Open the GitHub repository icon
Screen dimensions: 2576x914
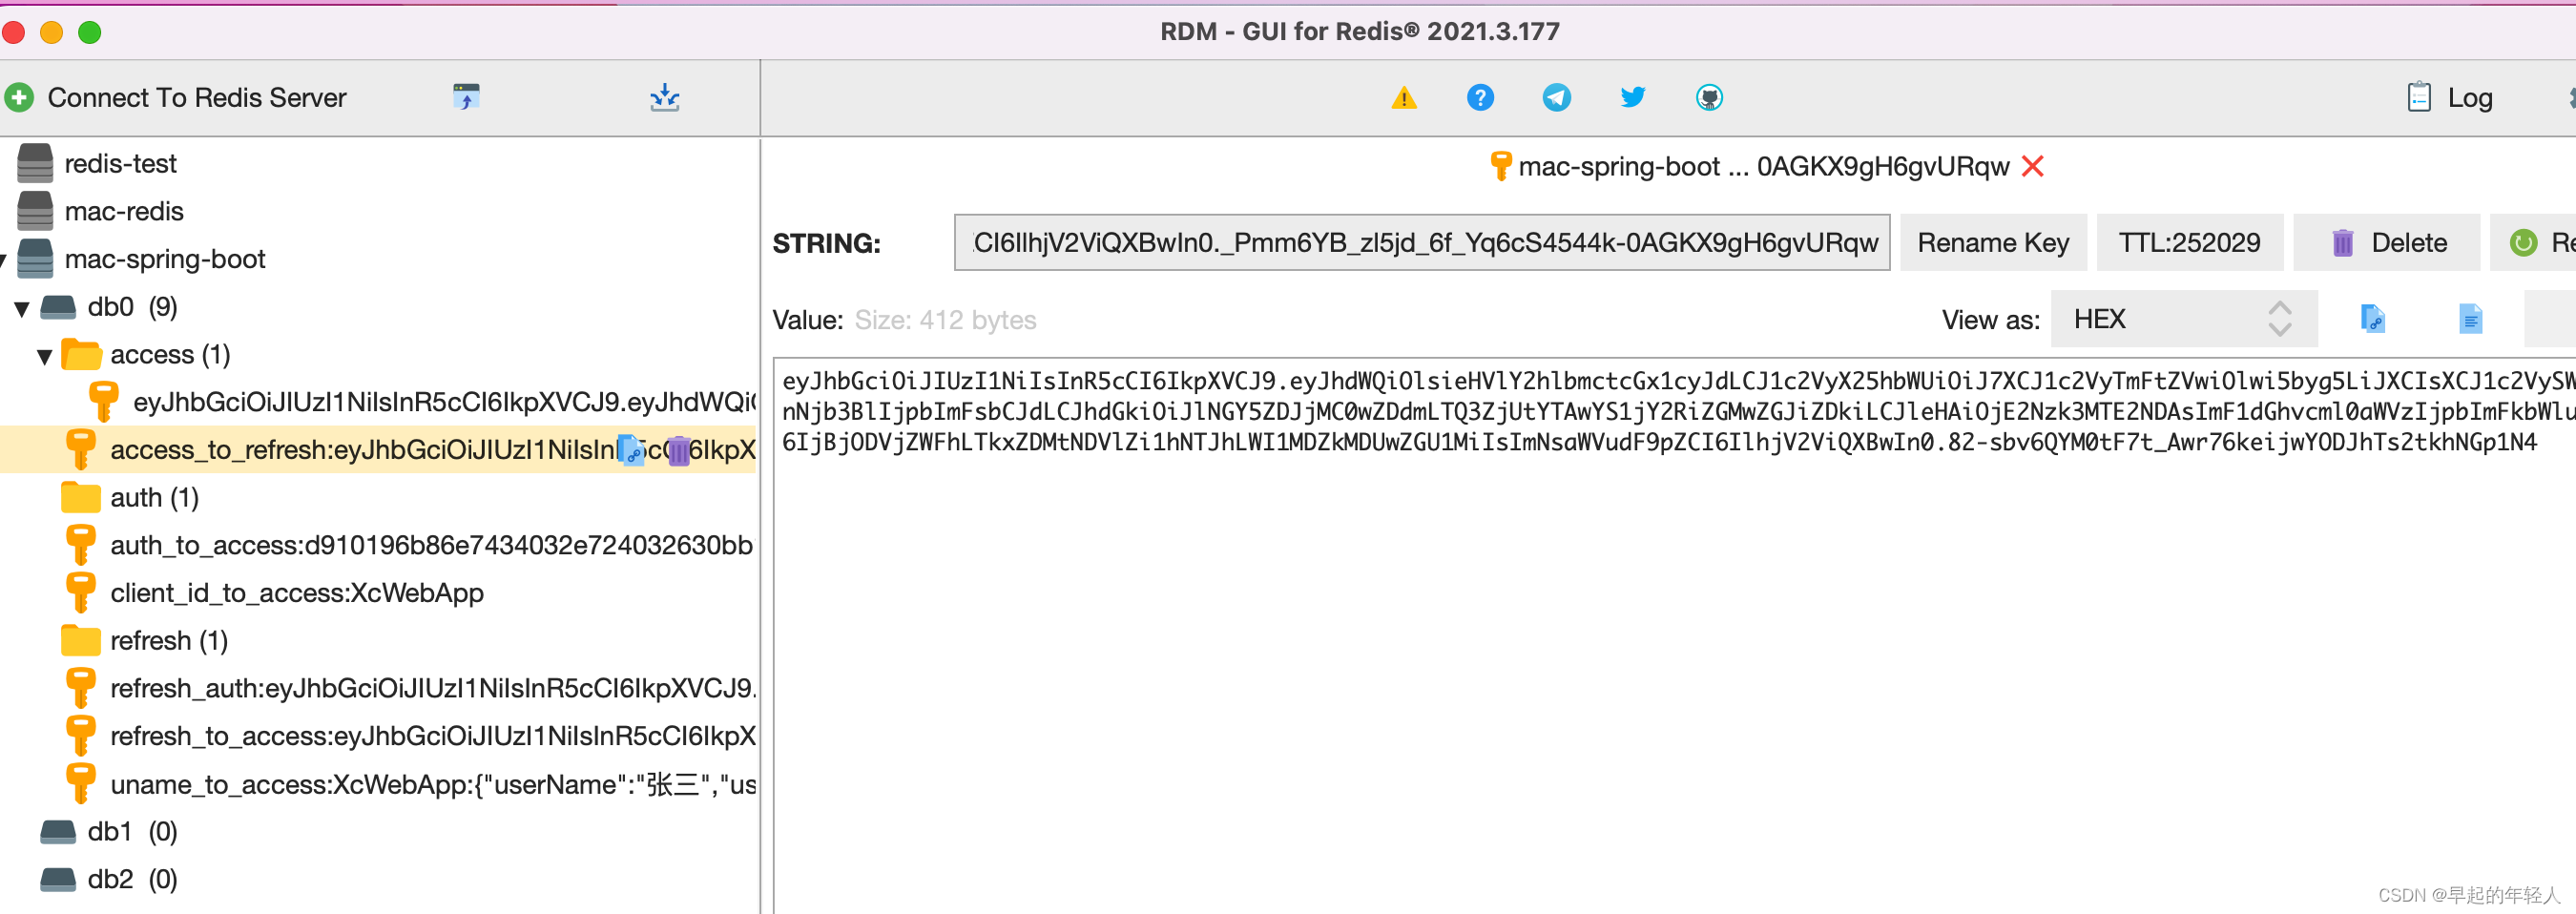[1709, 97]
